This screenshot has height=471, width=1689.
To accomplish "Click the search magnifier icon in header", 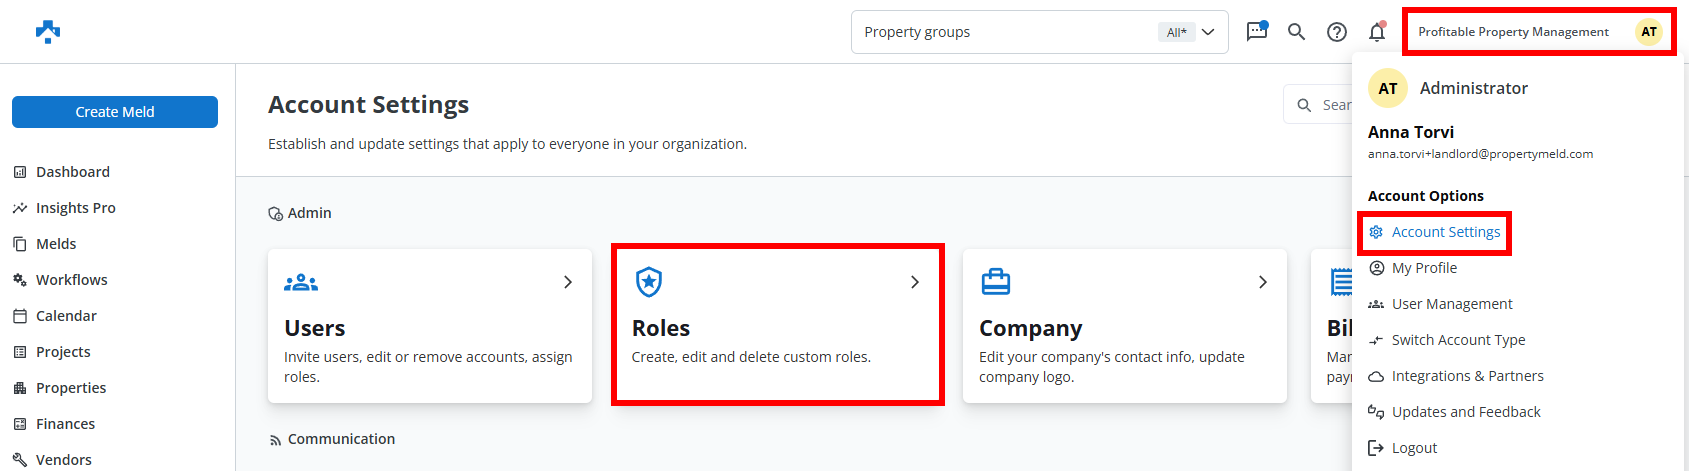I will click(x=1296, y=32).
